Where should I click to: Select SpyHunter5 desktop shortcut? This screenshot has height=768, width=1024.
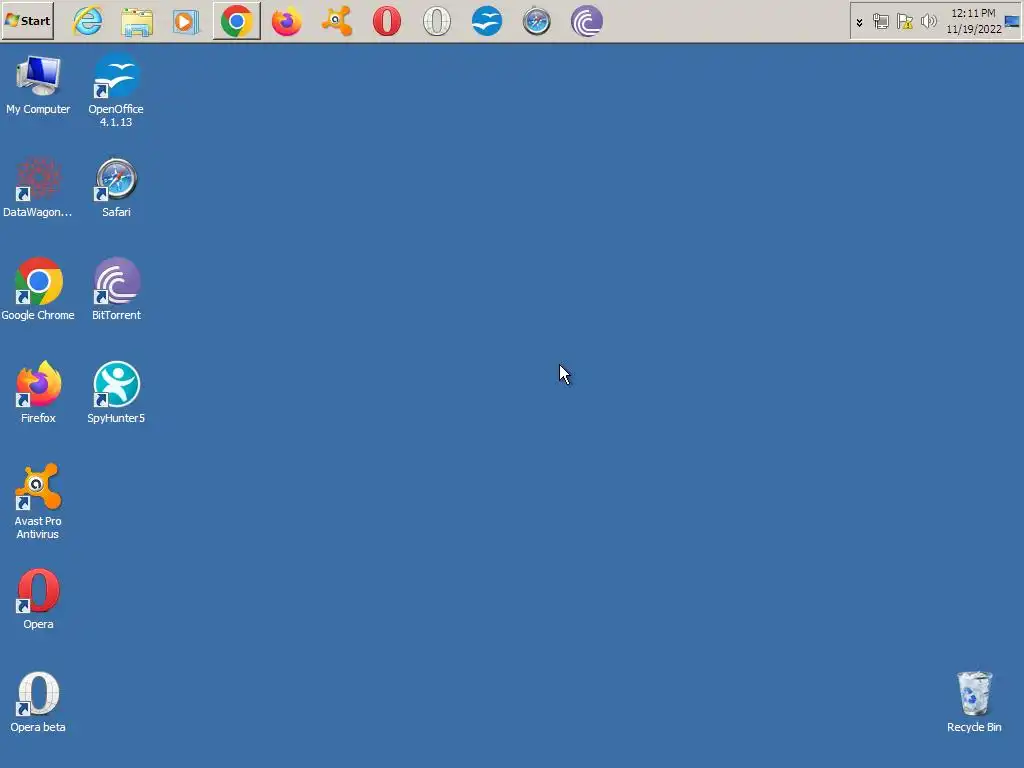tap(116, 392)
